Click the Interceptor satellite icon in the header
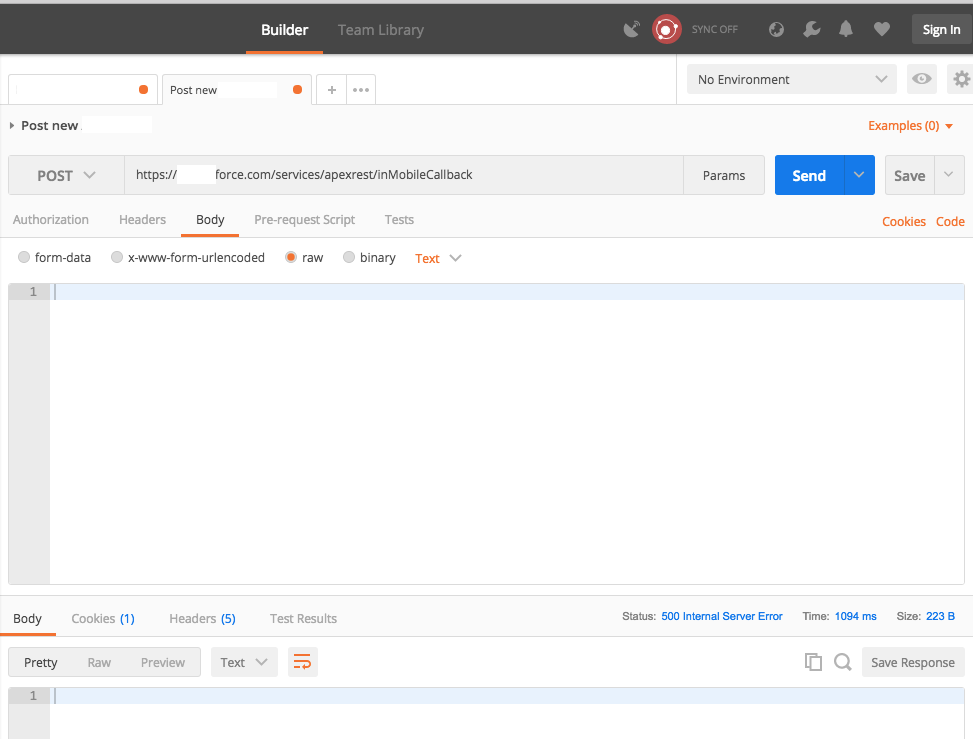973x739 pixels. pos(632,29)
